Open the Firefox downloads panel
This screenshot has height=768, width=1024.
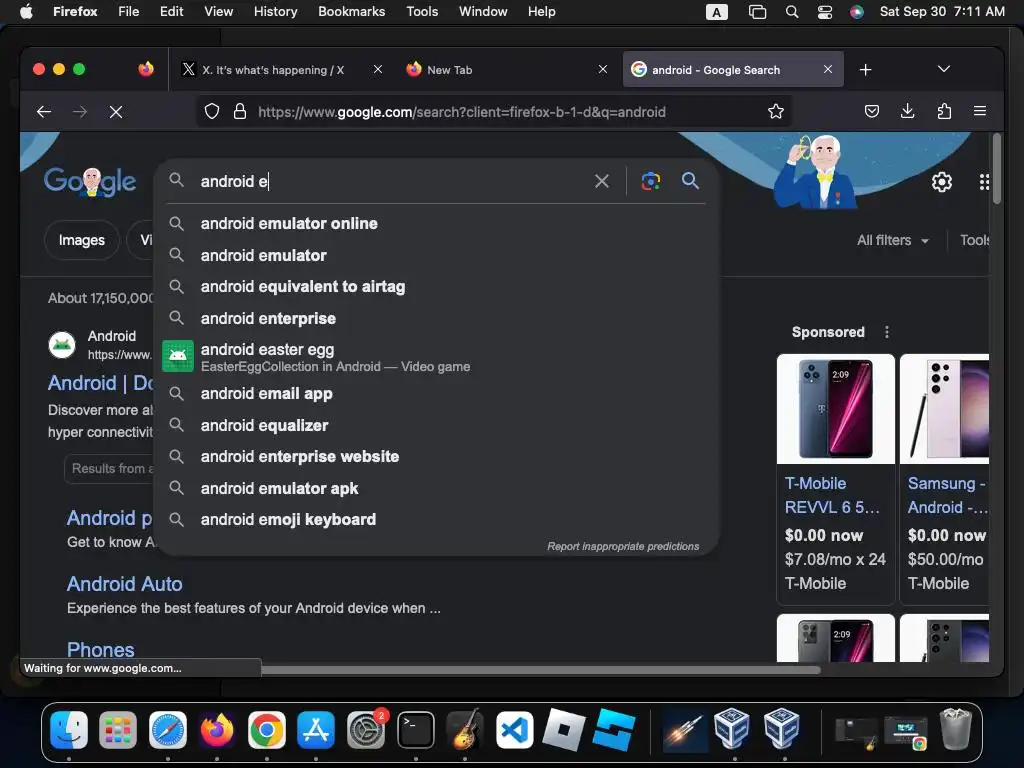pos(908,112)
